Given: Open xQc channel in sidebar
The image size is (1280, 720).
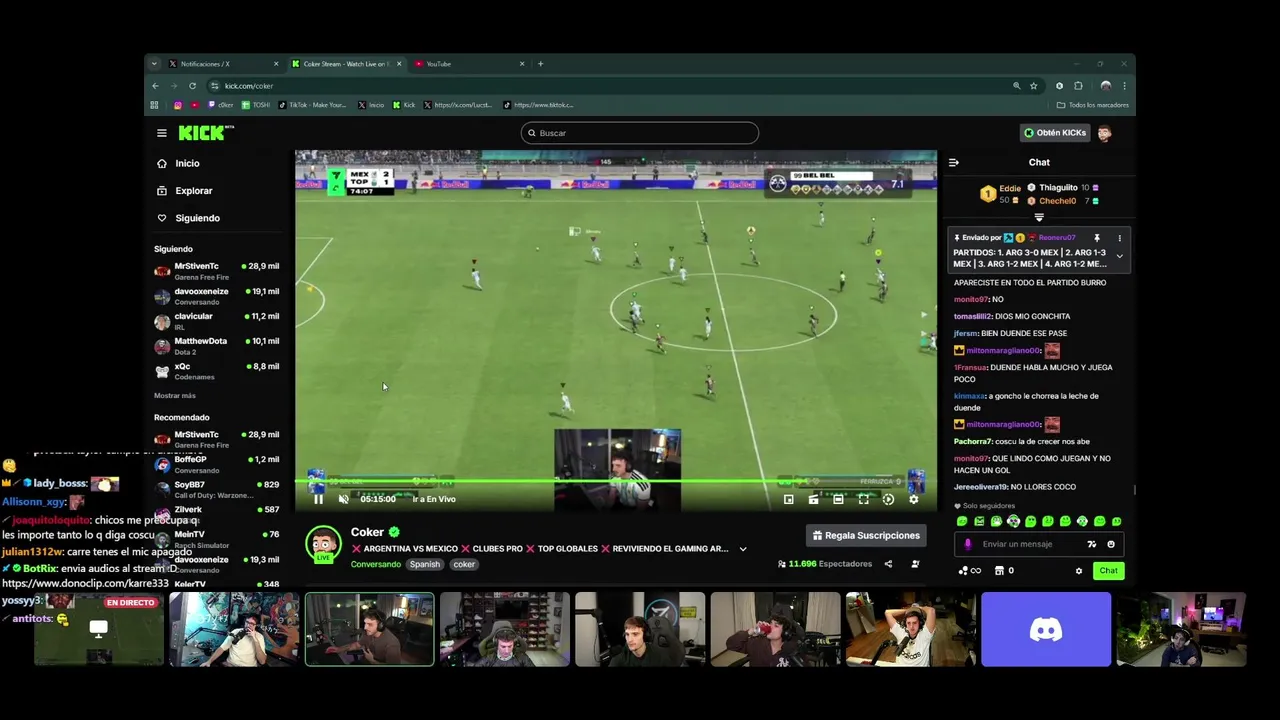Looking at the screenshot, I should 217,371.
